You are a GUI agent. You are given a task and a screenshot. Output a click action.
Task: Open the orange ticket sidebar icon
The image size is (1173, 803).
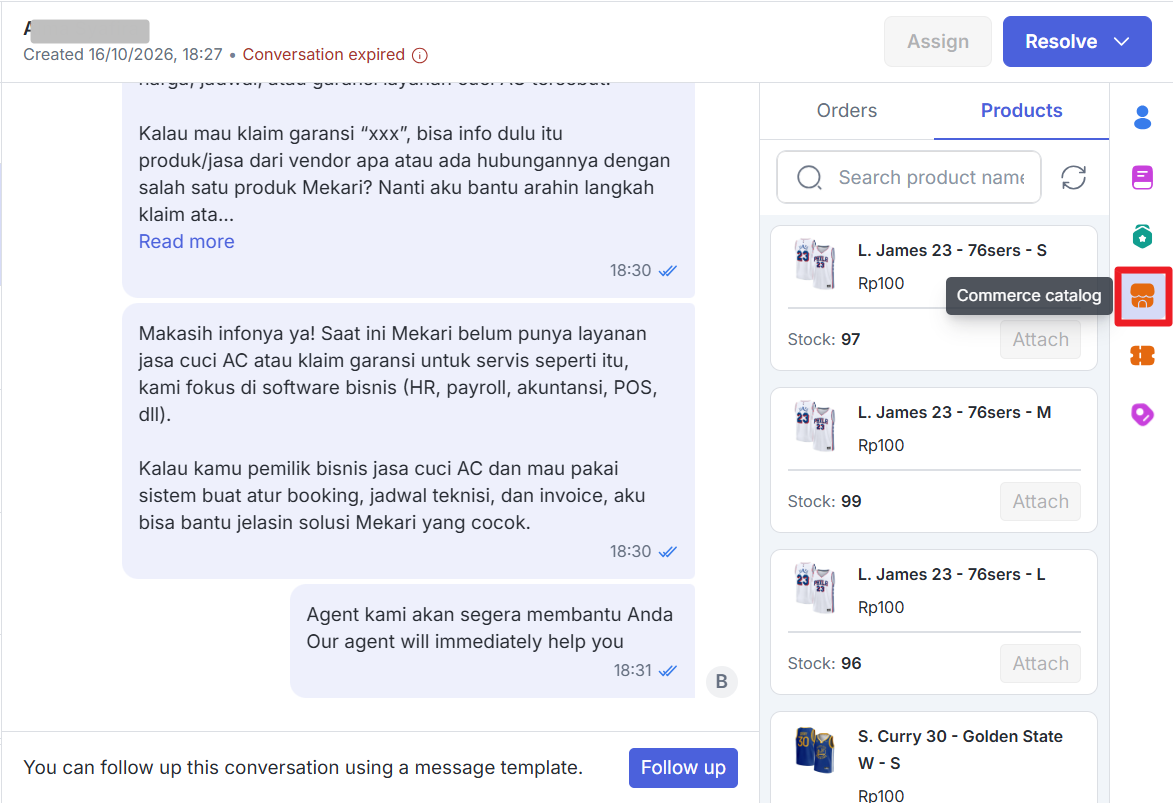[1142, 355]
